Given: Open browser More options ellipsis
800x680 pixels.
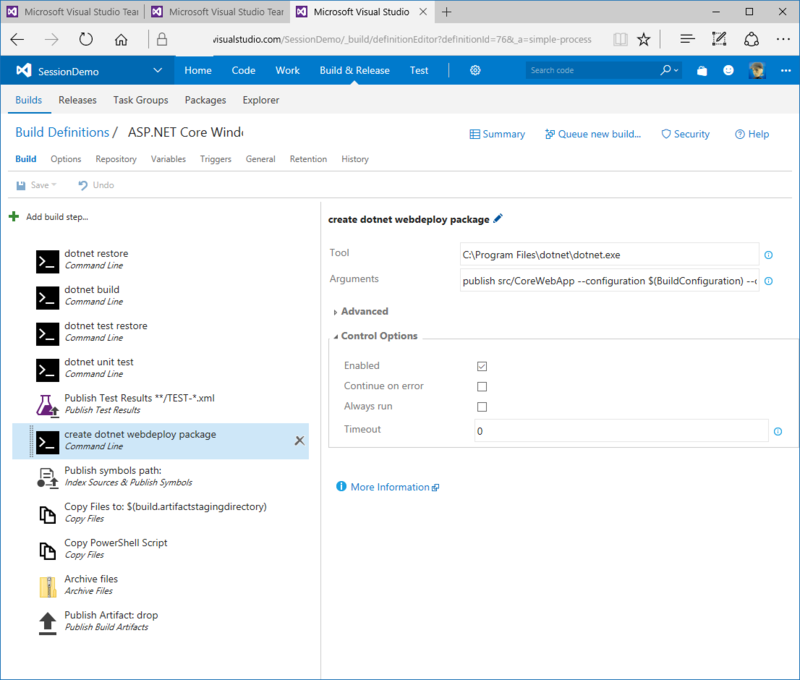Looking at the screenshot, I should click(x=783, y=39).
